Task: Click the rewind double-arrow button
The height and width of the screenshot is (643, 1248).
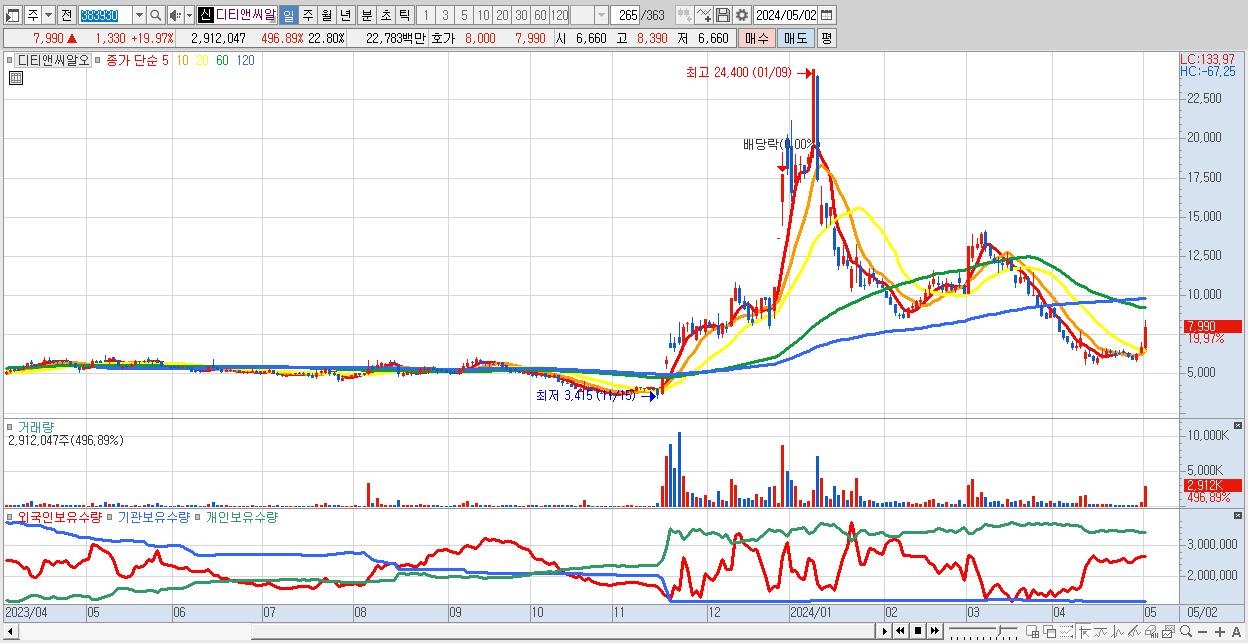Action: click(901, 631)
